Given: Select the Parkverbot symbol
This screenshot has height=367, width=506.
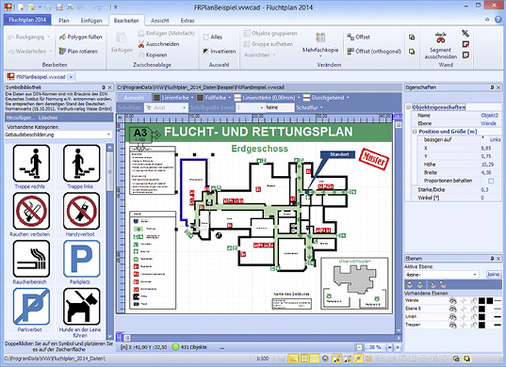Looking at the screenshot, I should pos(31,307).
